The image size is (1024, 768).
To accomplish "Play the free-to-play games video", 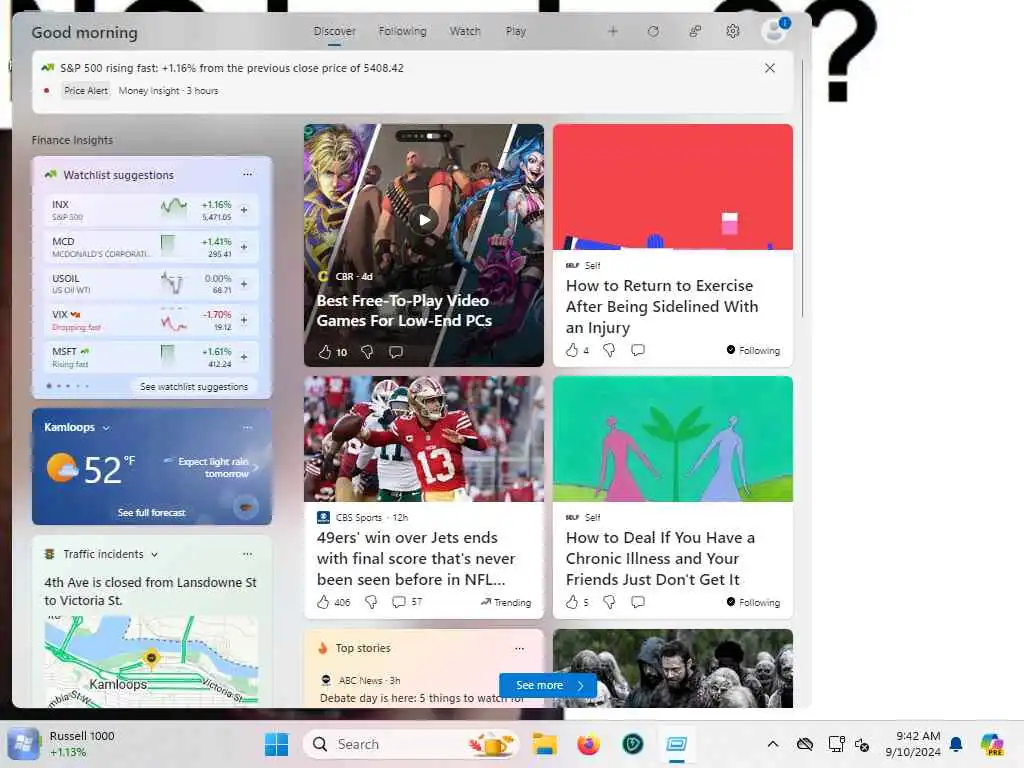I will click(x=424, y=220).
